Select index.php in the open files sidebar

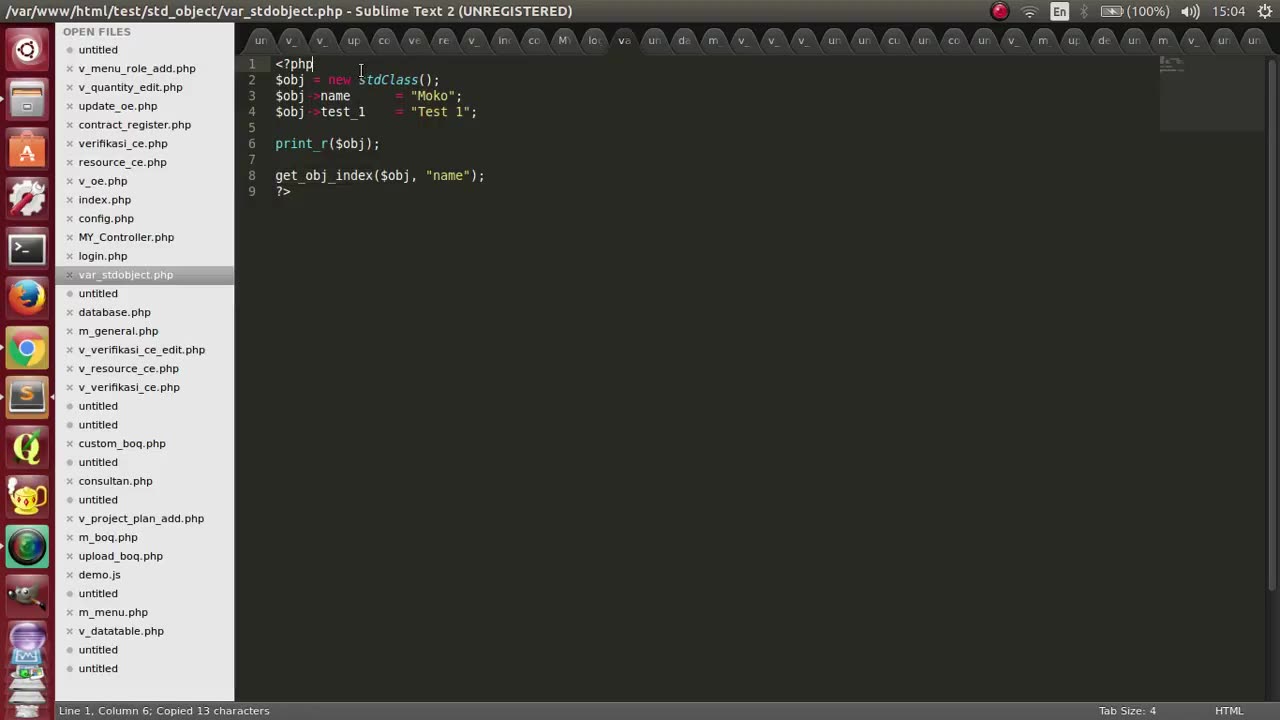[x=105, y=200]
